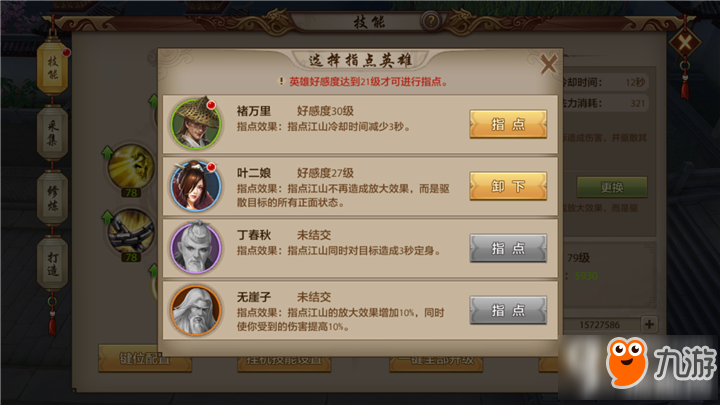Click the plus icon beside 15727586
720x405 pixels.
[649, 324]
